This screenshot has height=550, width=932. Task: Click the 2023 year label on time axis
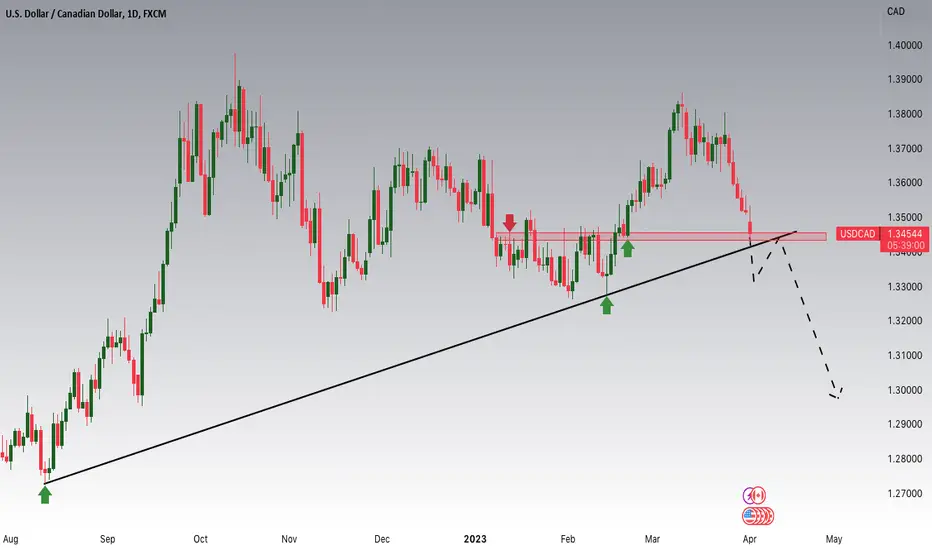(x=475, y=539)
